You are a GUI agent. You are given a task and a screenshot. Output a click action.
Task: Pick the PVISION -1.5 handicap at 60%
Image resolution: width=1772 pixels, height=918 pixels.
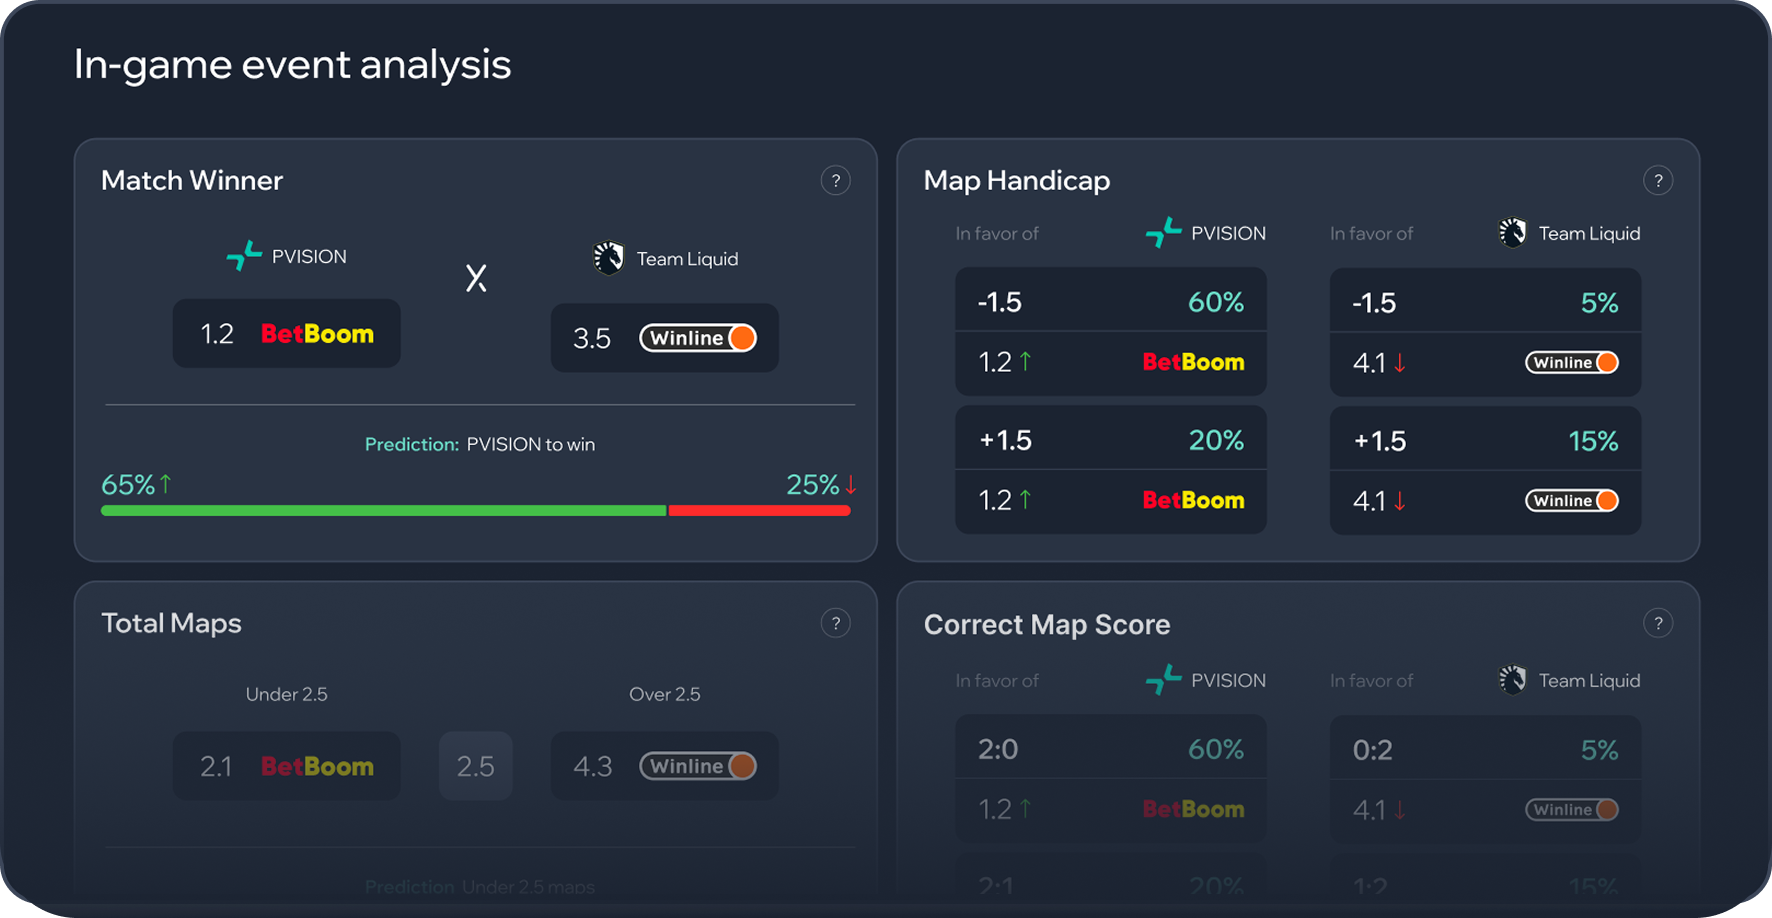point(1110,302)
